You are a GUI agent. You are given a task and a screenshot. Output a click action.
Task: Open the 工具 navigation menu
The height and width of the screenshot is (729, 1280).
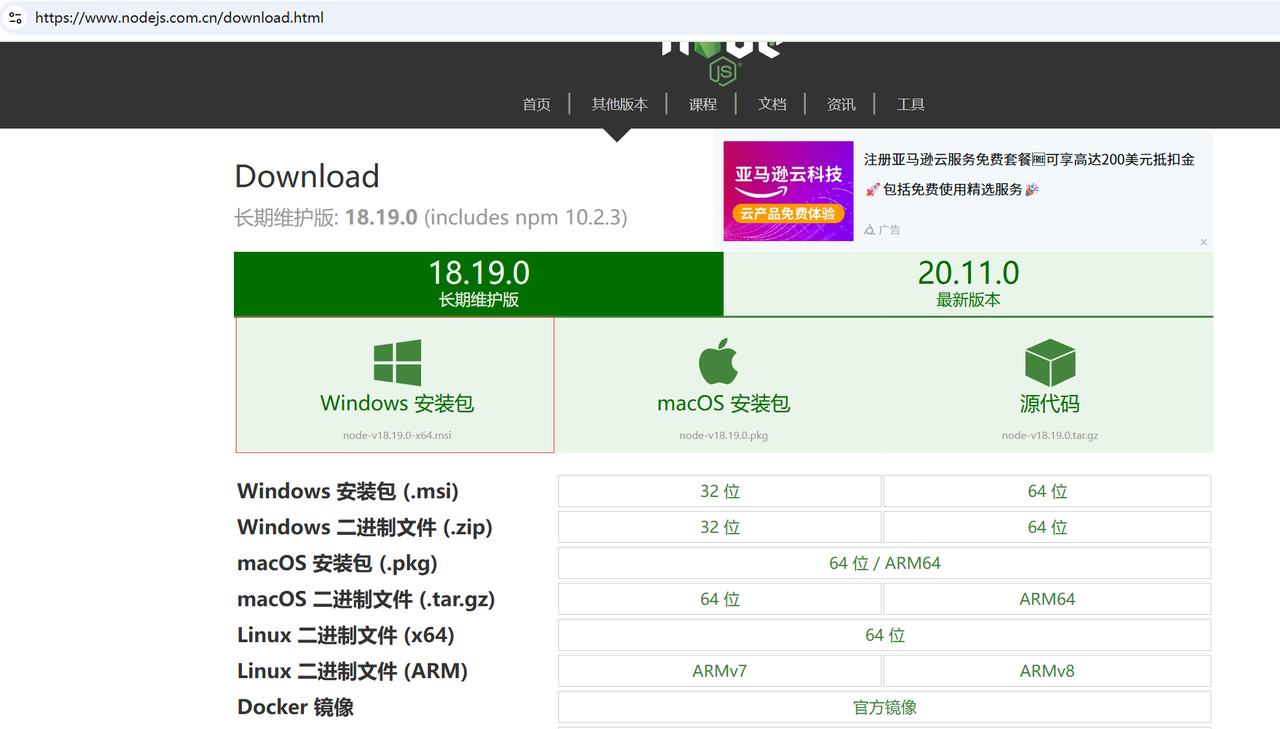911,104
